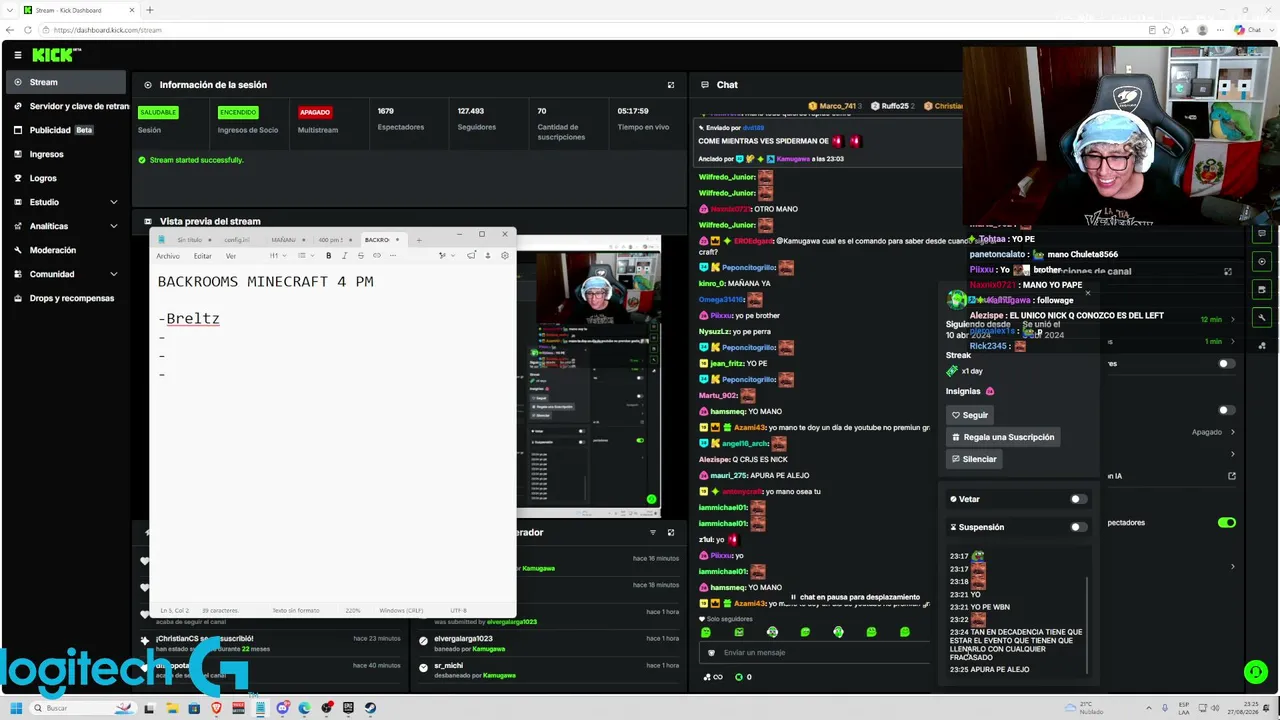Disable the green espectadores toggle
Viewport: 1280px width, 720px height.
coord(1227,522)
